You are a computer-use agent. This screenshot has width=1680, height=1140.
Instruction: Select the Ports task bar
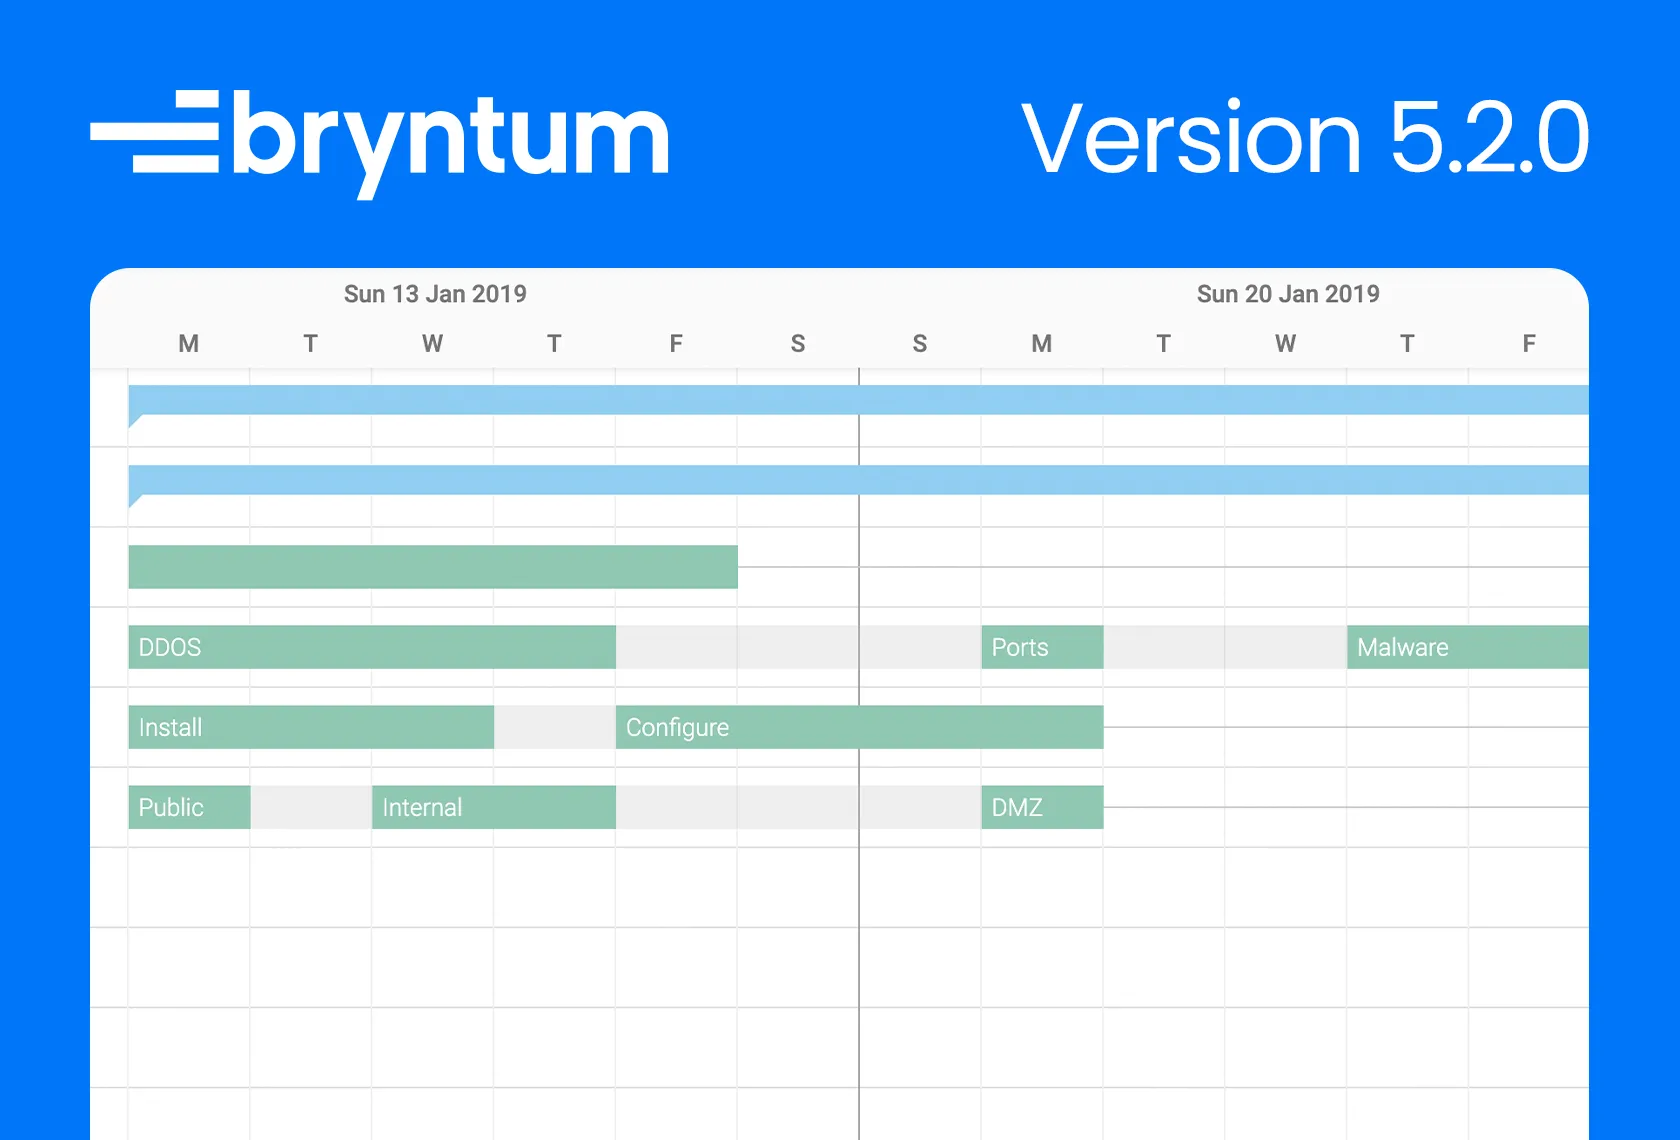pos(1042,647)
